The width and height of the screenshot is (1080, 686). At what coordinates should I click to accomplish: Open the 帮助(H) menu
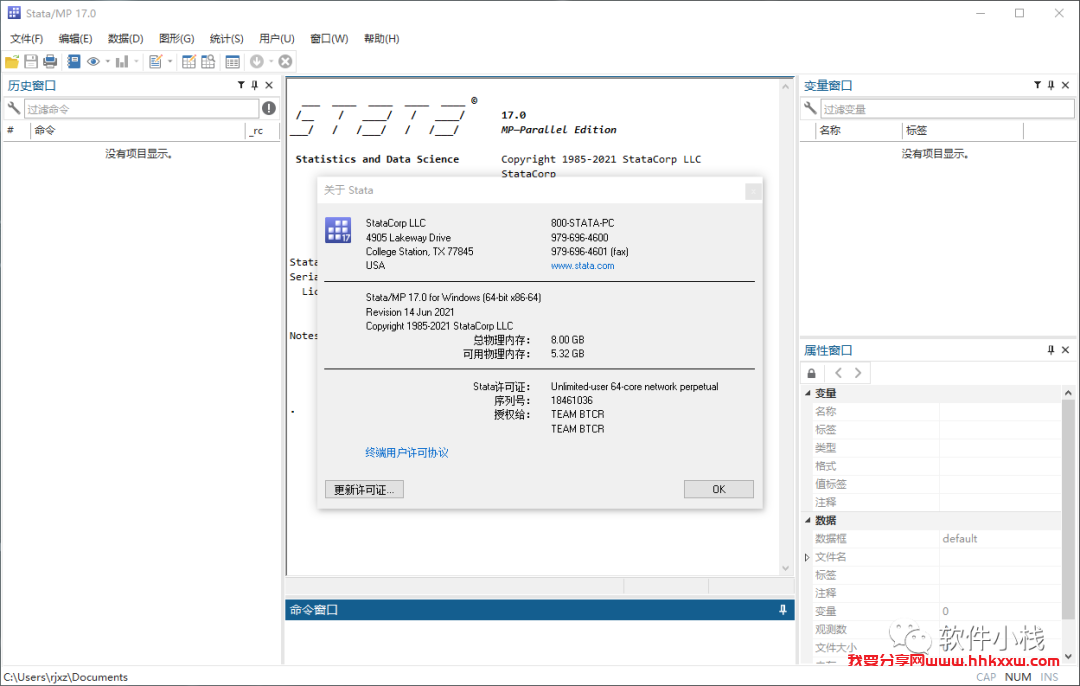(382, 39)
